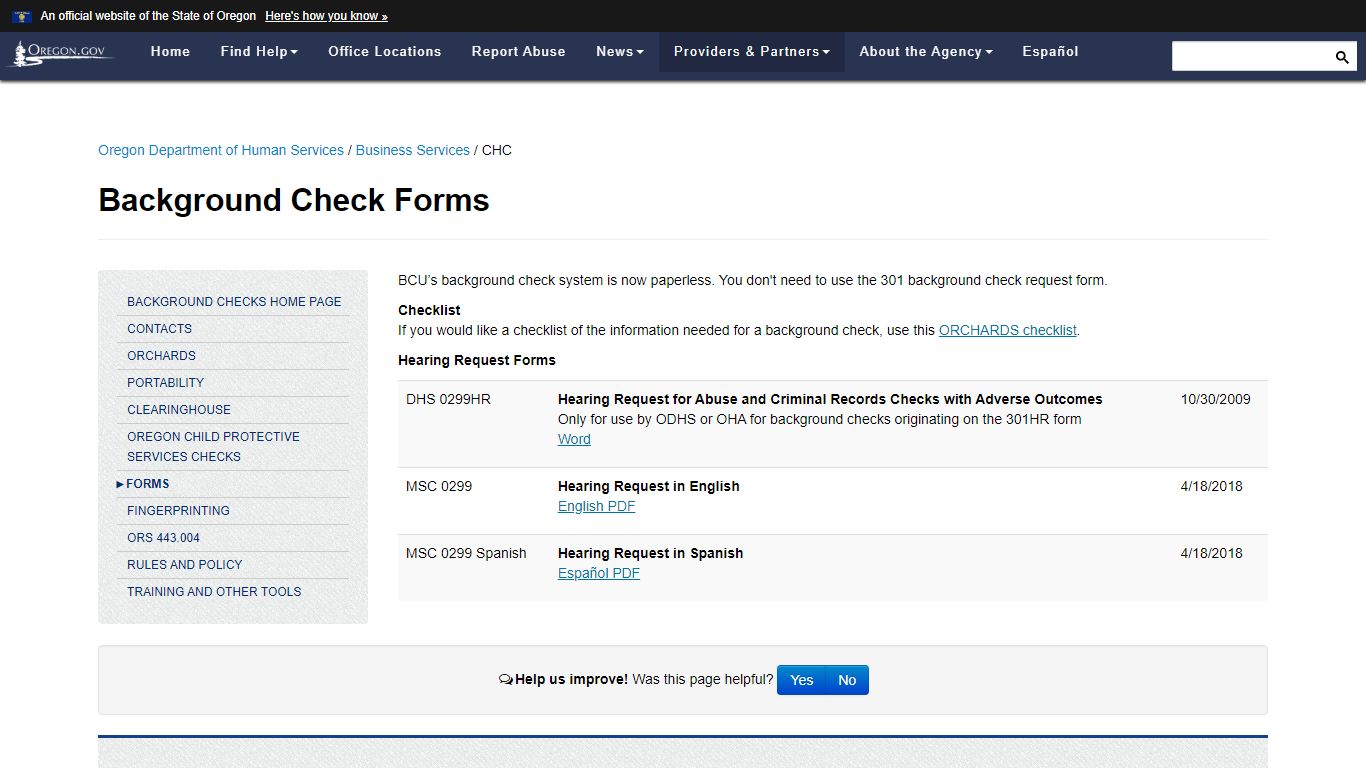Open Providers & Partners dropdown
The width and height of the screenshot is (1366, 768).
click(x=752, y=52)
